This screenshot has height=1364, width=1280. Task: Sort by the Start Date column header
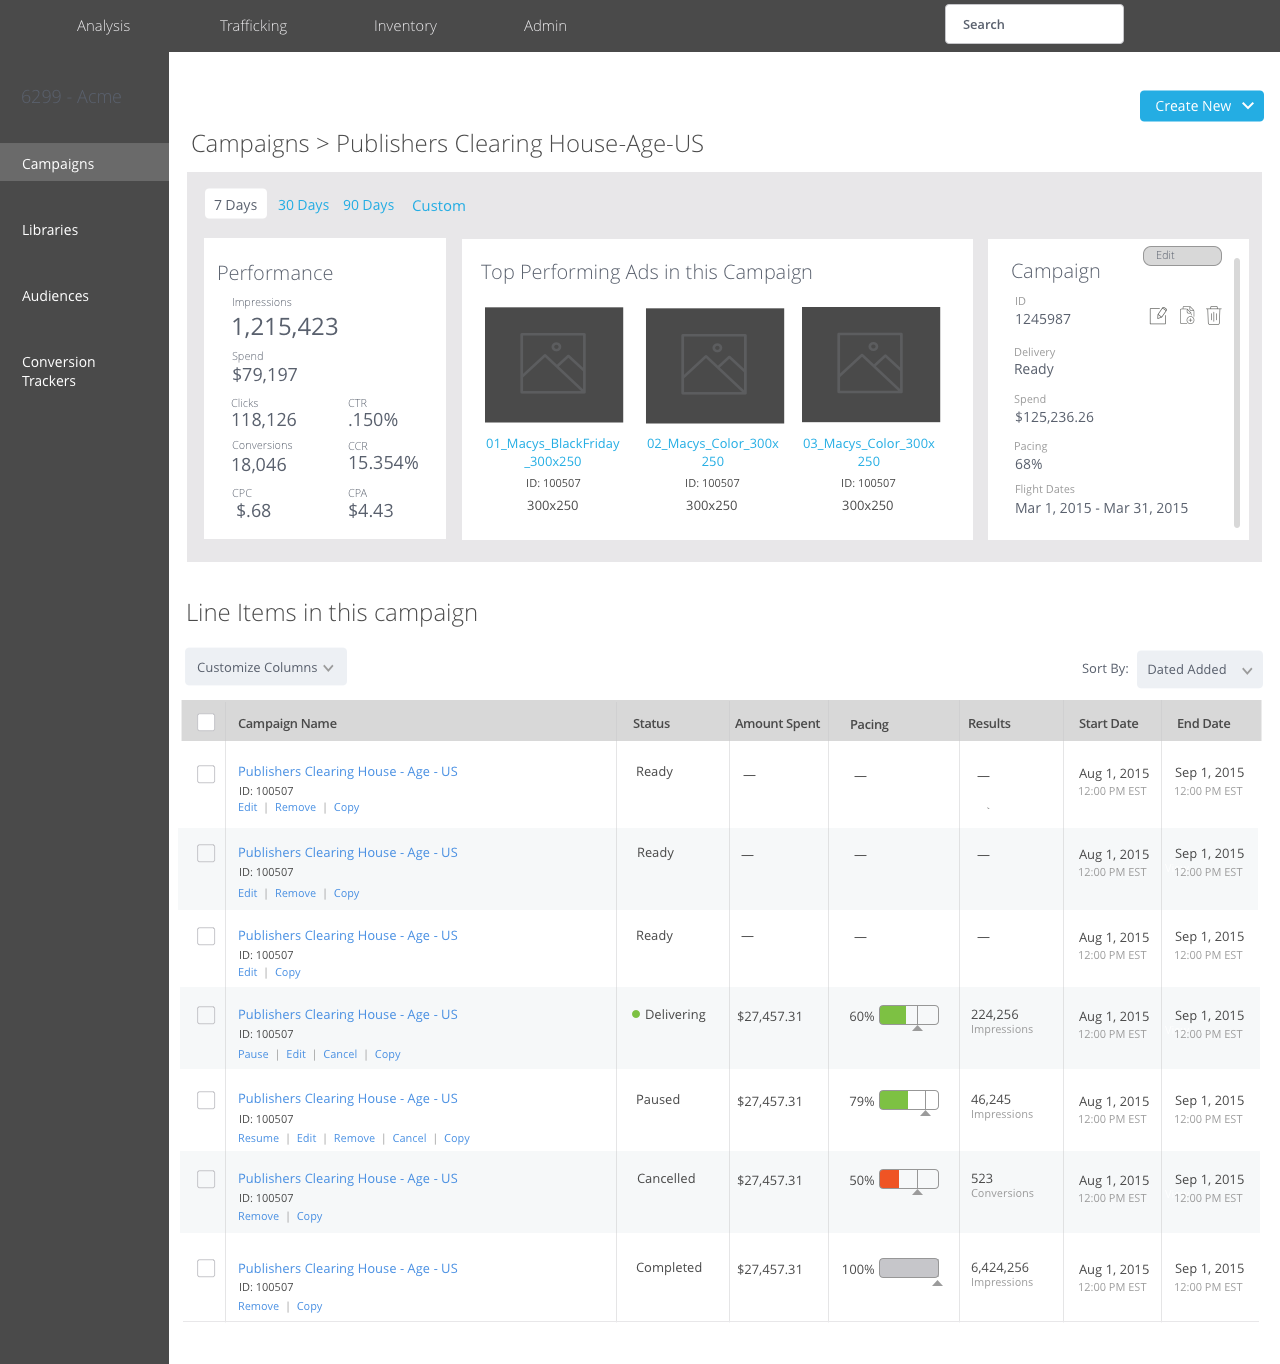pos(1108,723)
